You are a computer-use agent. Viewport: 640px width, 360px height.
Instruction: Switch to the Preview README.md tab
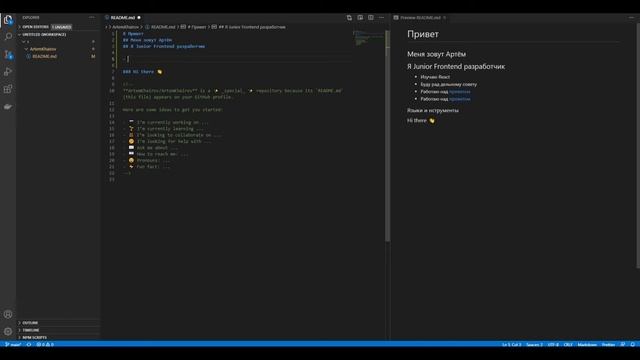click(420, 18)
